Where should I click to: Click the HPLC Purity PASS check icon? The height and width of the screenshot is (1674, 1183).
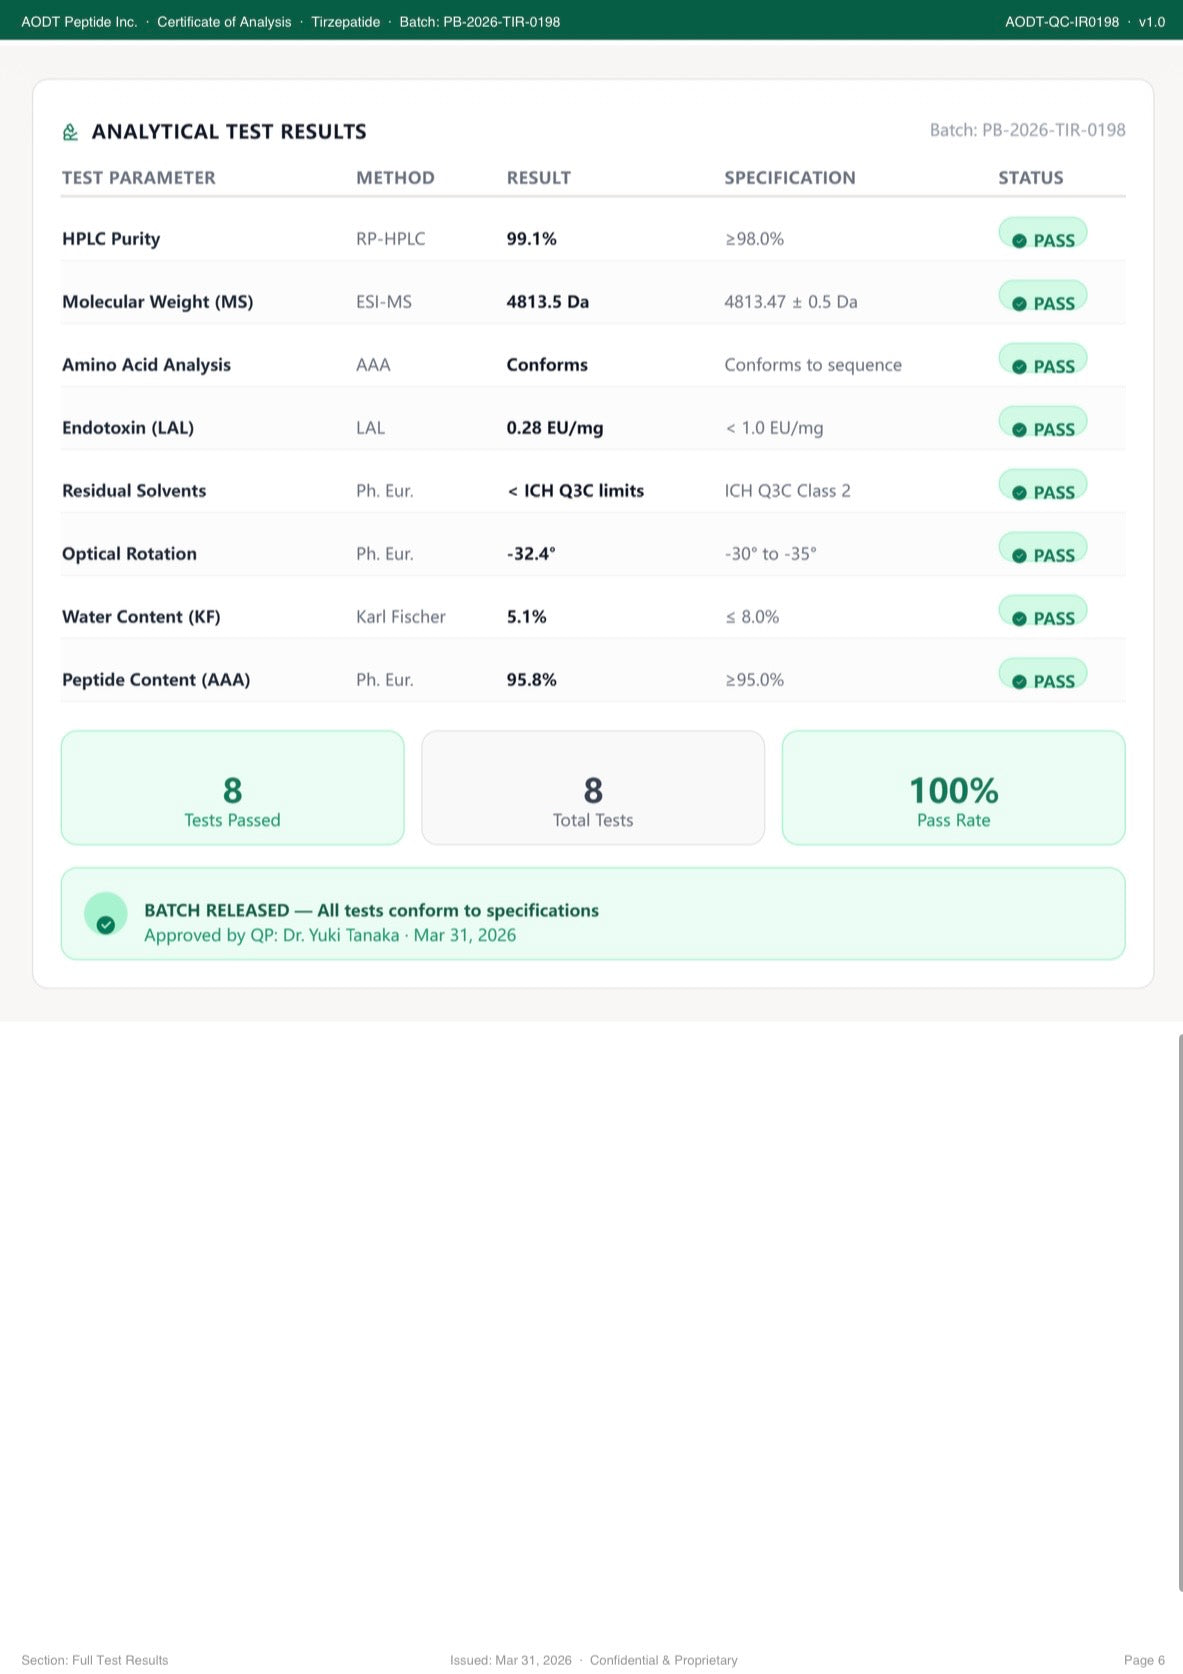1019,241
